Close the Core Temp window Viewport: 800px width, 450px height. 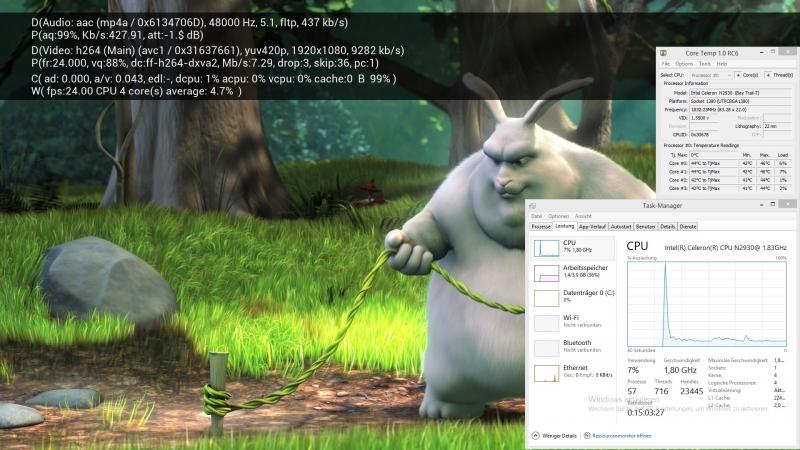(788, 52)
